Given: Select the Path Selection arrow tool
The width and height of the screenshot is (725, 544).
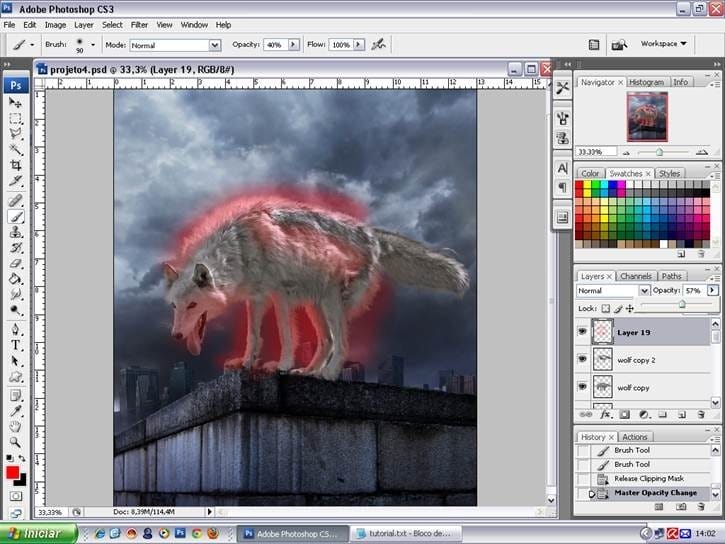Looking at the screenshot, I should (x=15, y=361).
